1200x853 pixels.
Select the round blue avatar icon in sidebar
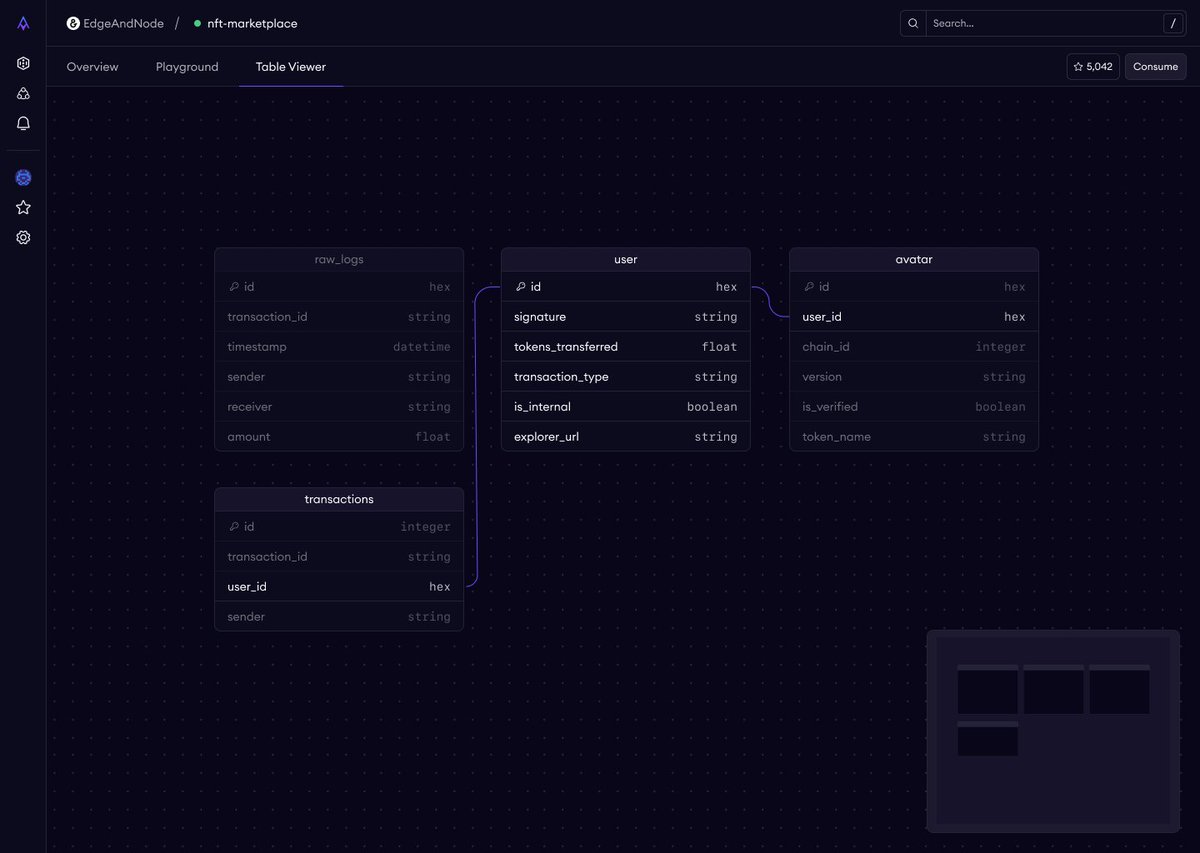(x=23, y=177)
